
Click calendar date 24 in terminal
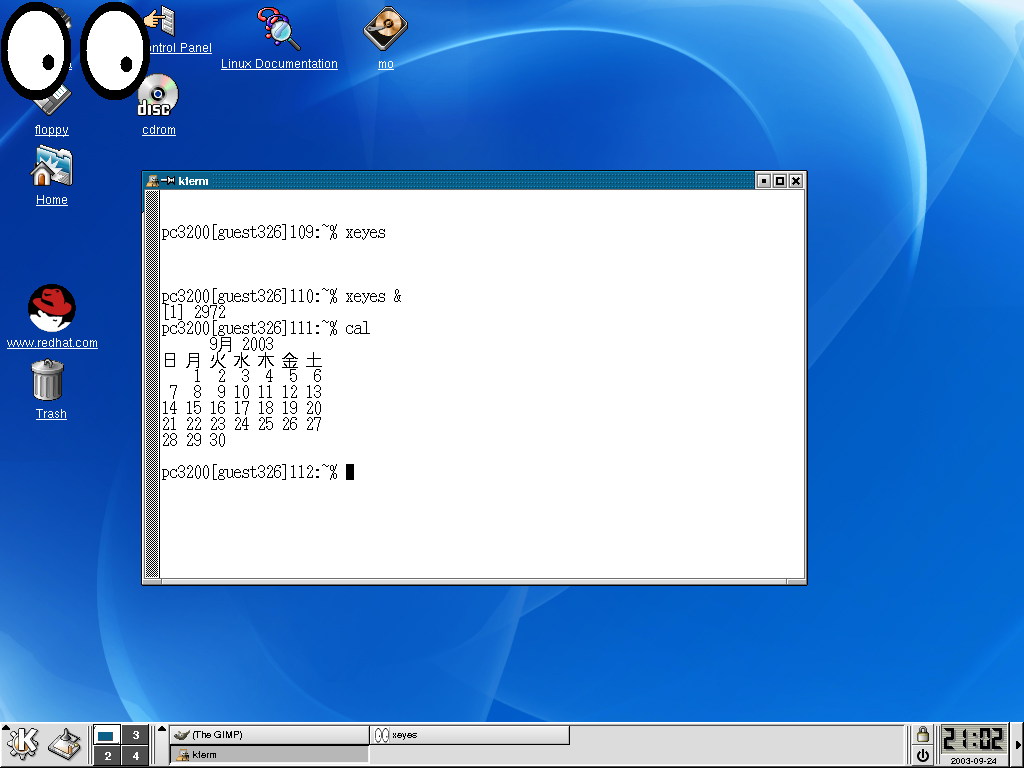[242, 424]
